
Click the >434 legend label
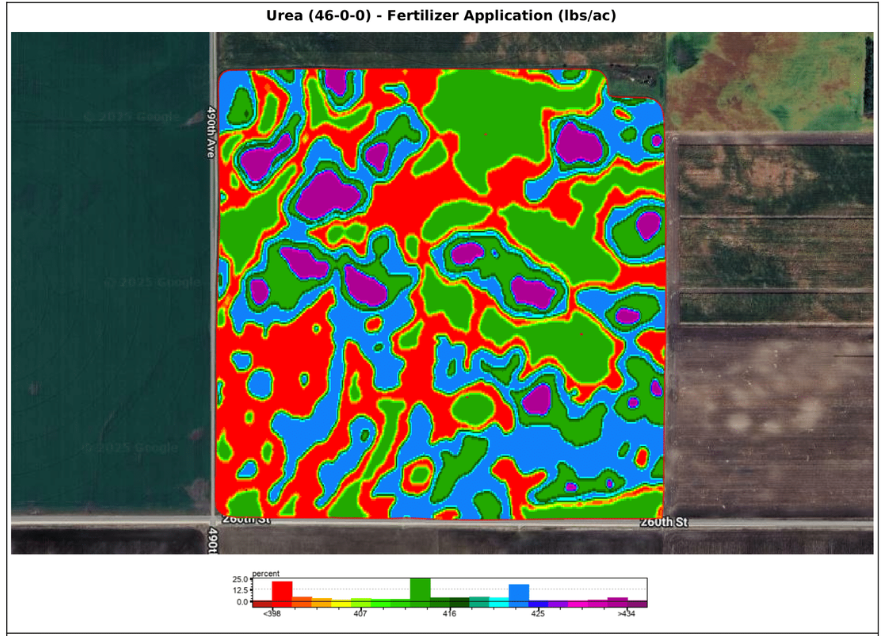click(626, 614)
